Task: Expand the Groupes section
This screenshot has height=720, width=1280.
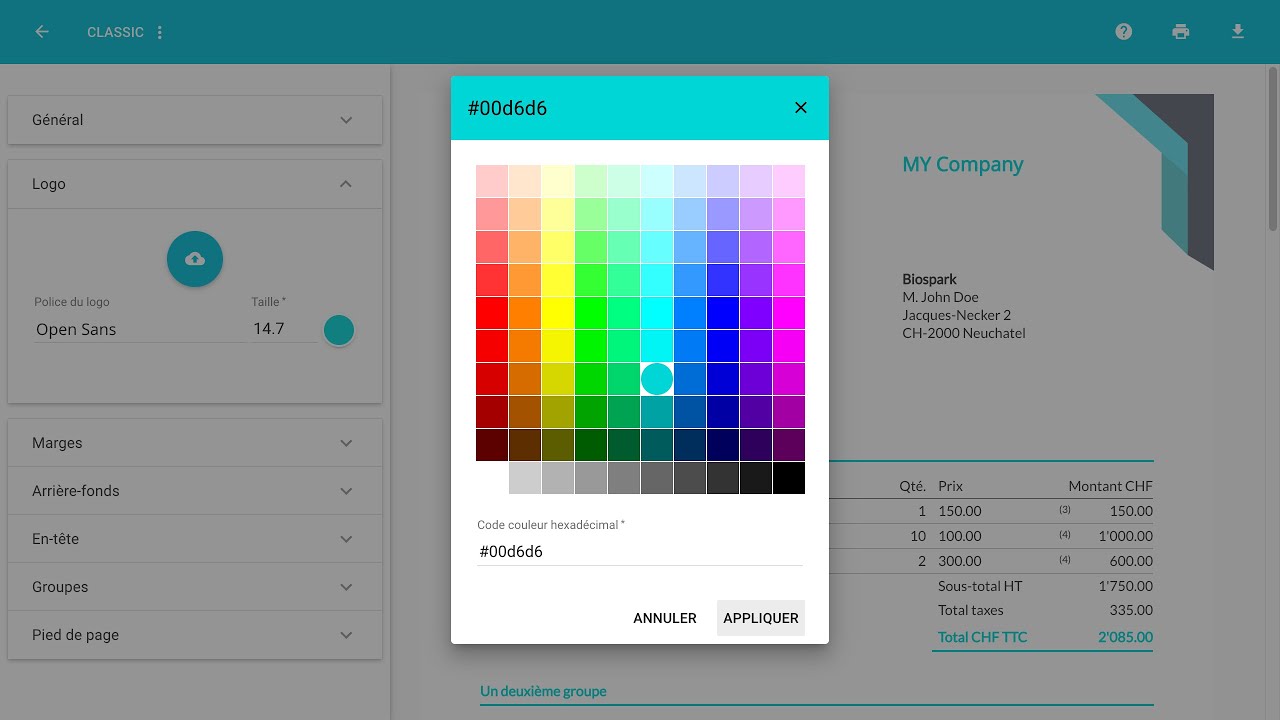Action: (195, 587)
